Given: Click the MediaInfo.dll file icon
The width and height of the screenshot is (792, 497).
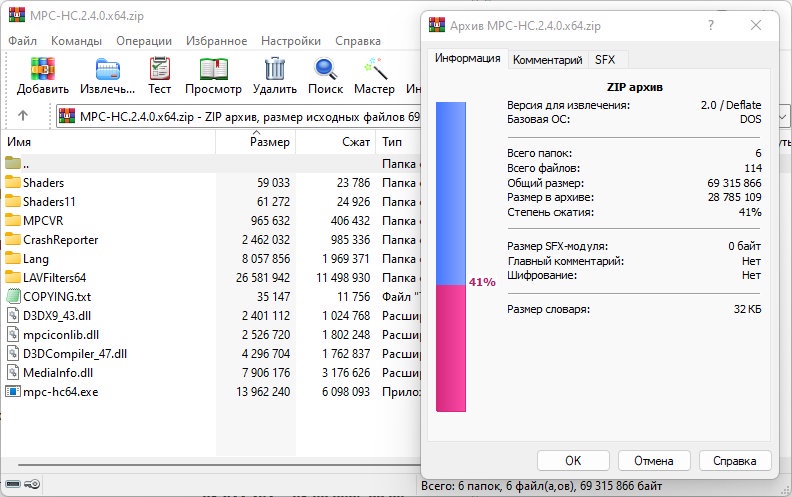Looking at the screenshot, I should (x=13, y=372).
